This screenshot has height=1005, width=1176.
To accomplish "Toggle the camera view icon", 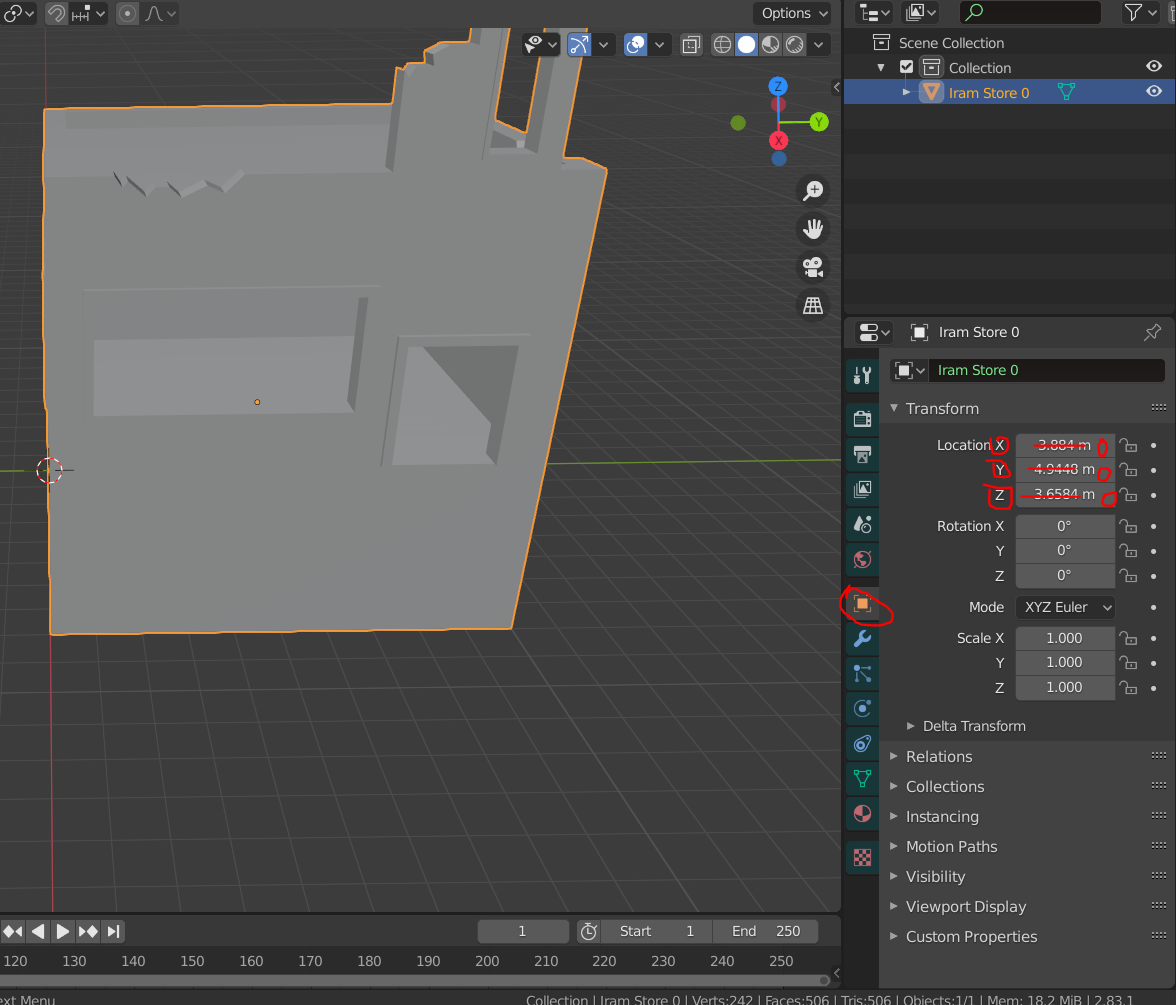I will click(x=813, y=267).
